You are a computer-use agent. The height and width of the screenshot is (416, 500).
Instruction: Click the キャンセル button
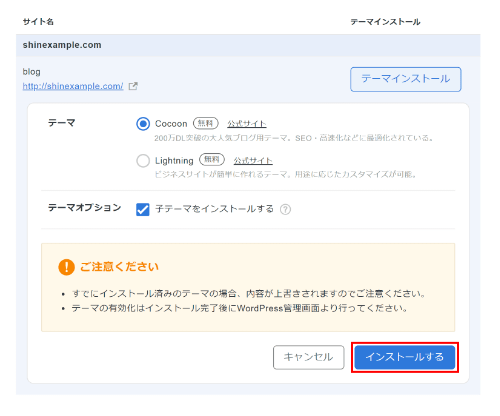(x=308, y=357)
